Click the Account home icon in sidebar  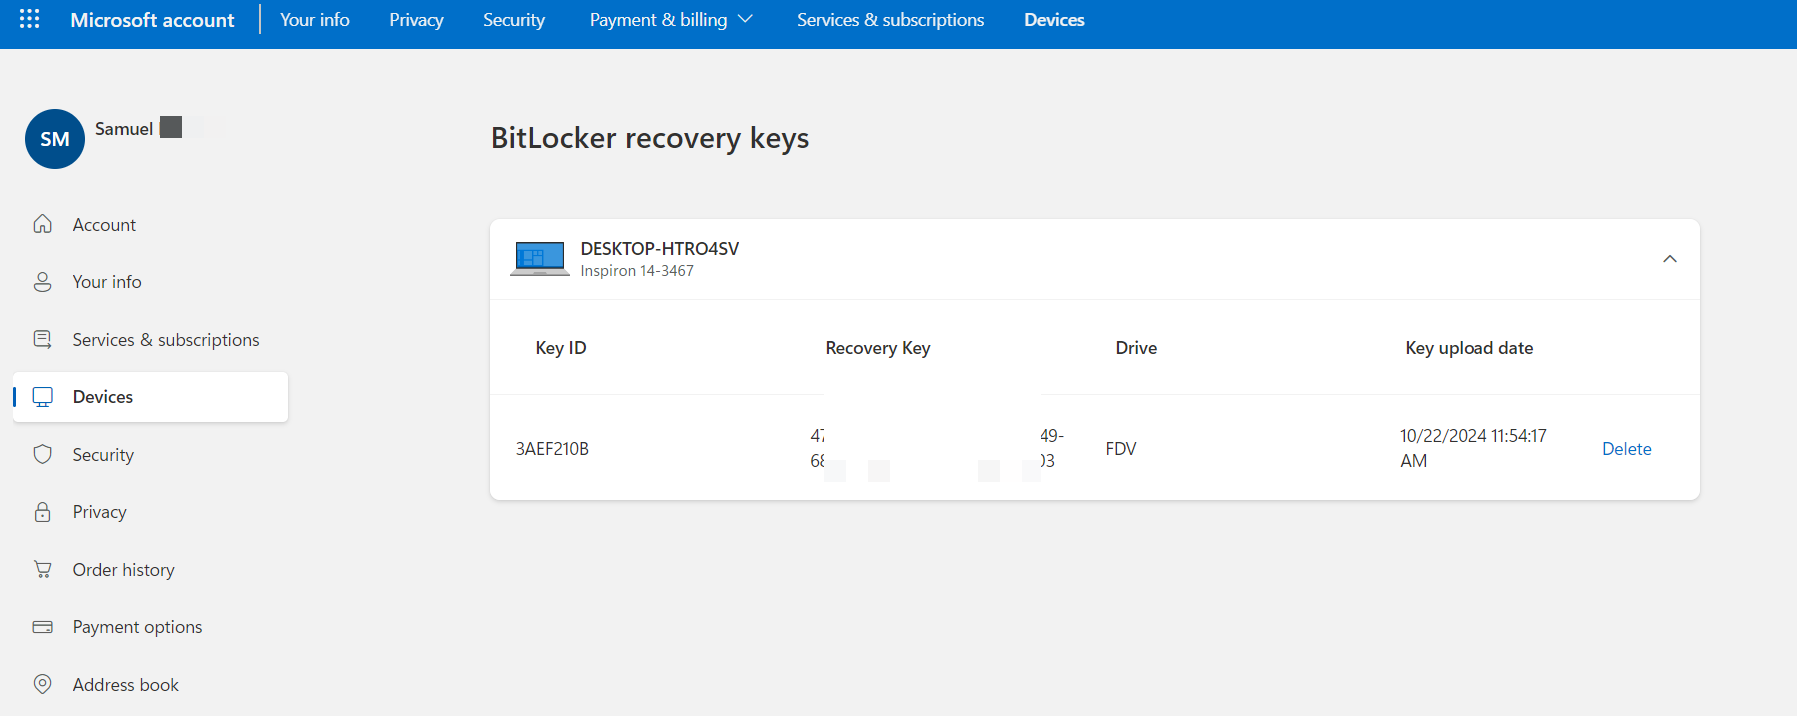point(42,224)
